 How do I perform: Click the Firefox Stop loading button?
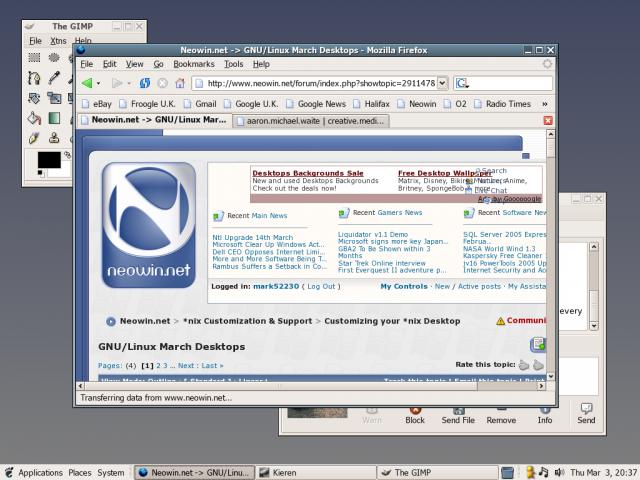162,83
